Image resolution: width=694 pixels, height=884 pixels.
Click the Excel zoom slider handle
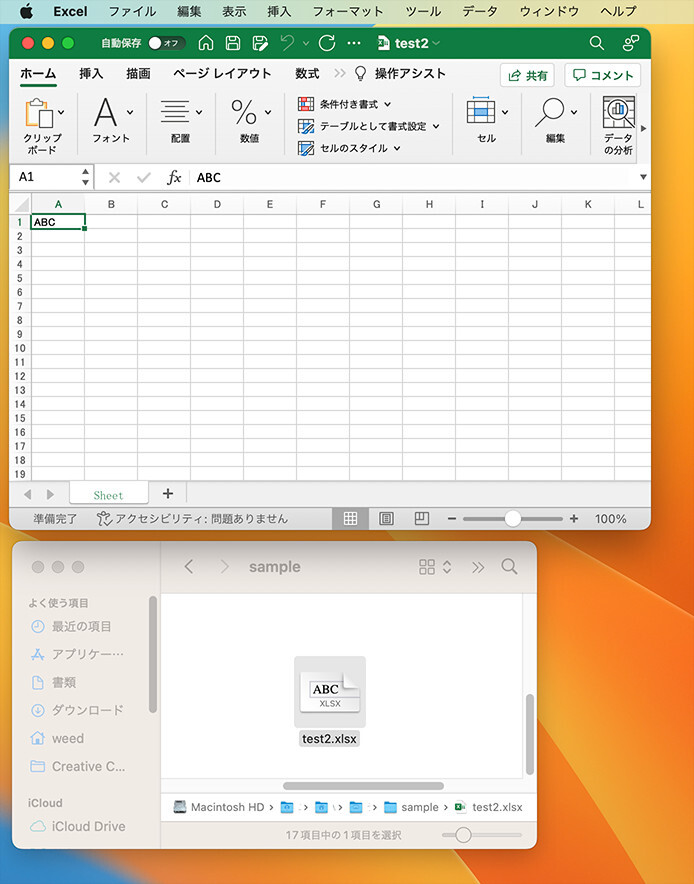point(512,519)
